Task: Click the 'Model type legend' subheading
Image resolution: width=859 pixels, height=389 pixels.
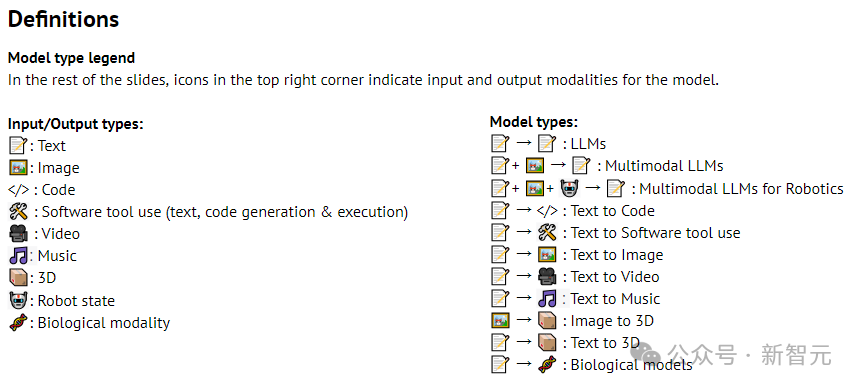Action: 71,58
